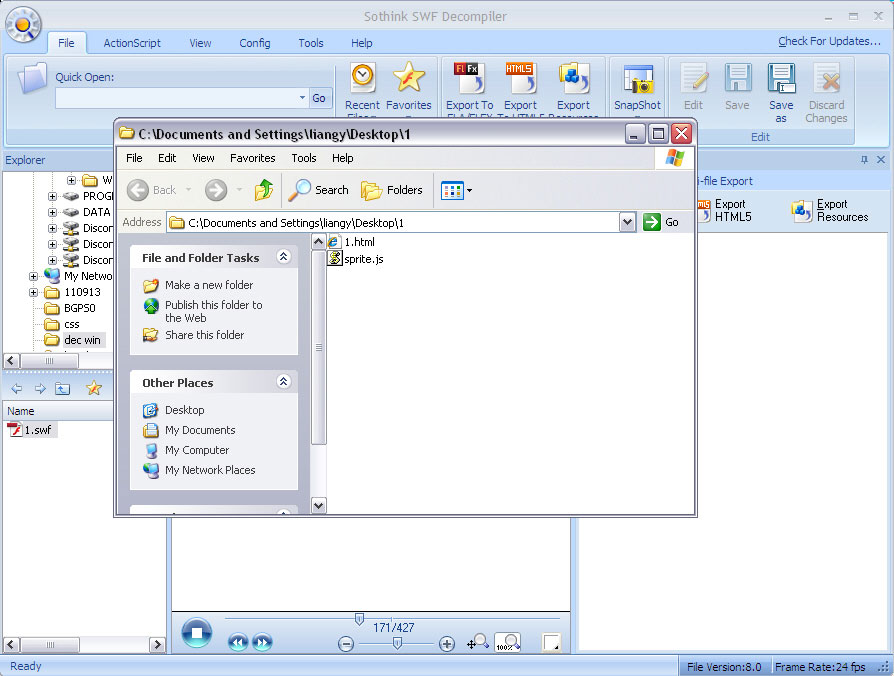Click the up-folder icon in Explorer panel
Viewport: 894px width, 676px height.
pyautogui.click(x=63, y=389)
